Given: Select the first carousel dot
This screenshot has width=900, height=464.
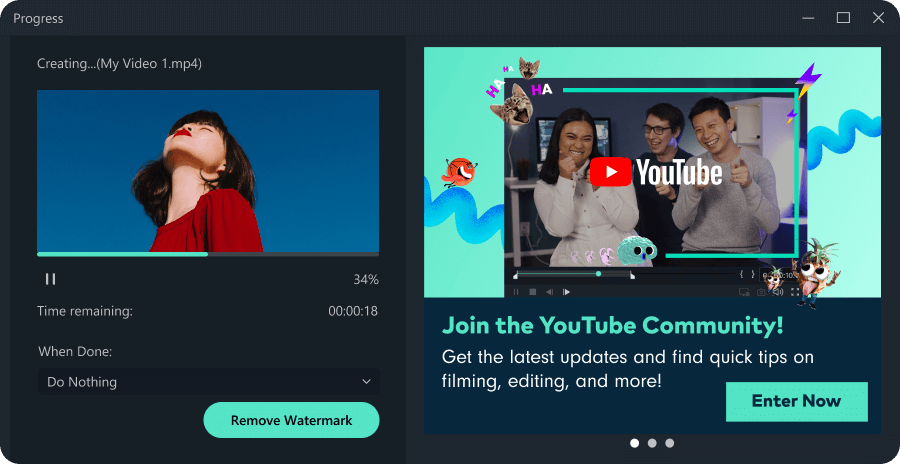Looking at the screenshot, I should coord(634,443).
